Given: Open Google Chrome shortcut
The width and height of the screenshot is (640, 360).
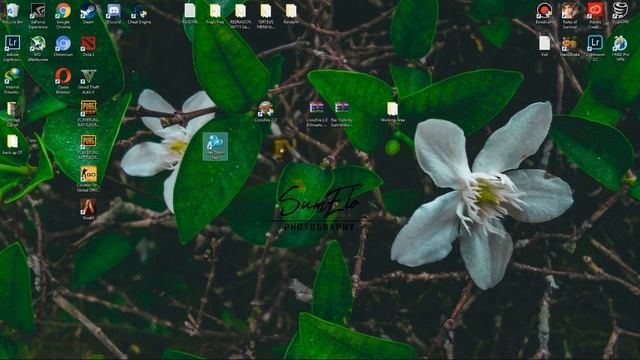Looking at the screenshot, I should (63, 16).
